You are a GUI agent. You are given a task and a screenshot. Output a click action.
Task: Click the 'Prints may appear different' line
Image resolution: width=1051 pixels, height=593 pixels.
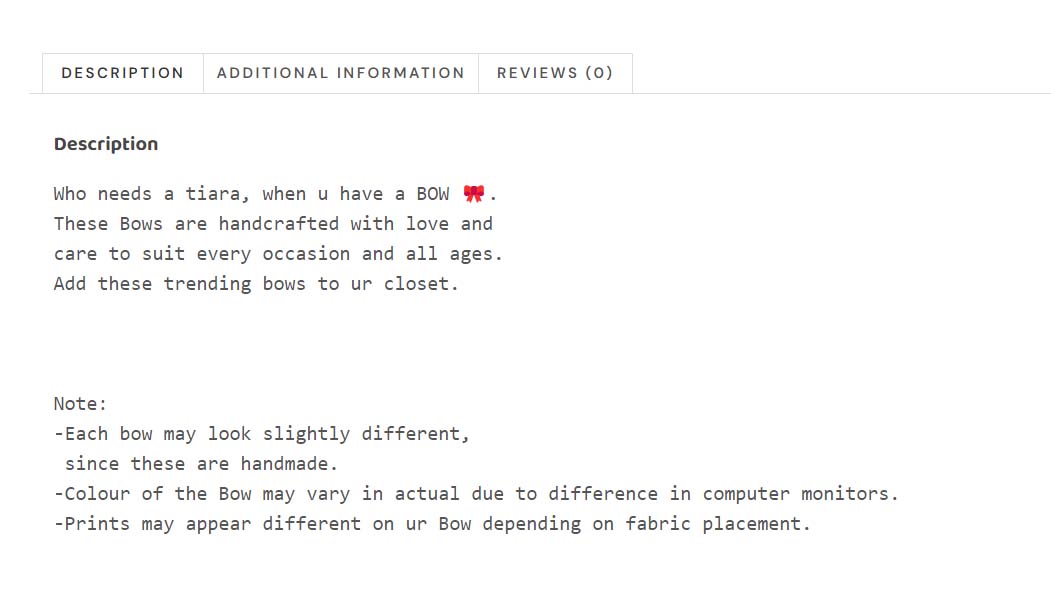click(432, 524)
